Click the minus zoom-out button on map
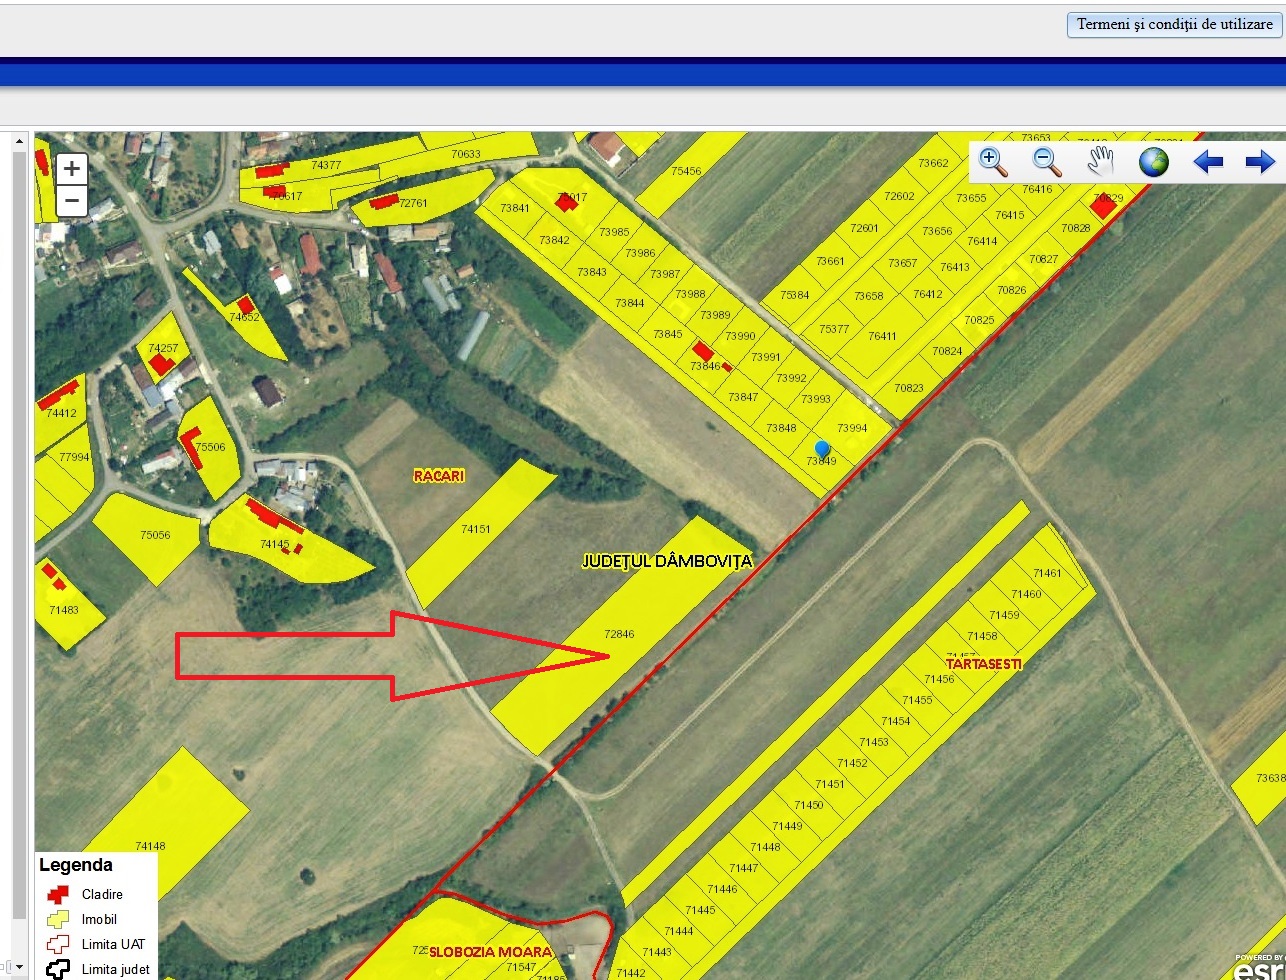 coord(71,201)
